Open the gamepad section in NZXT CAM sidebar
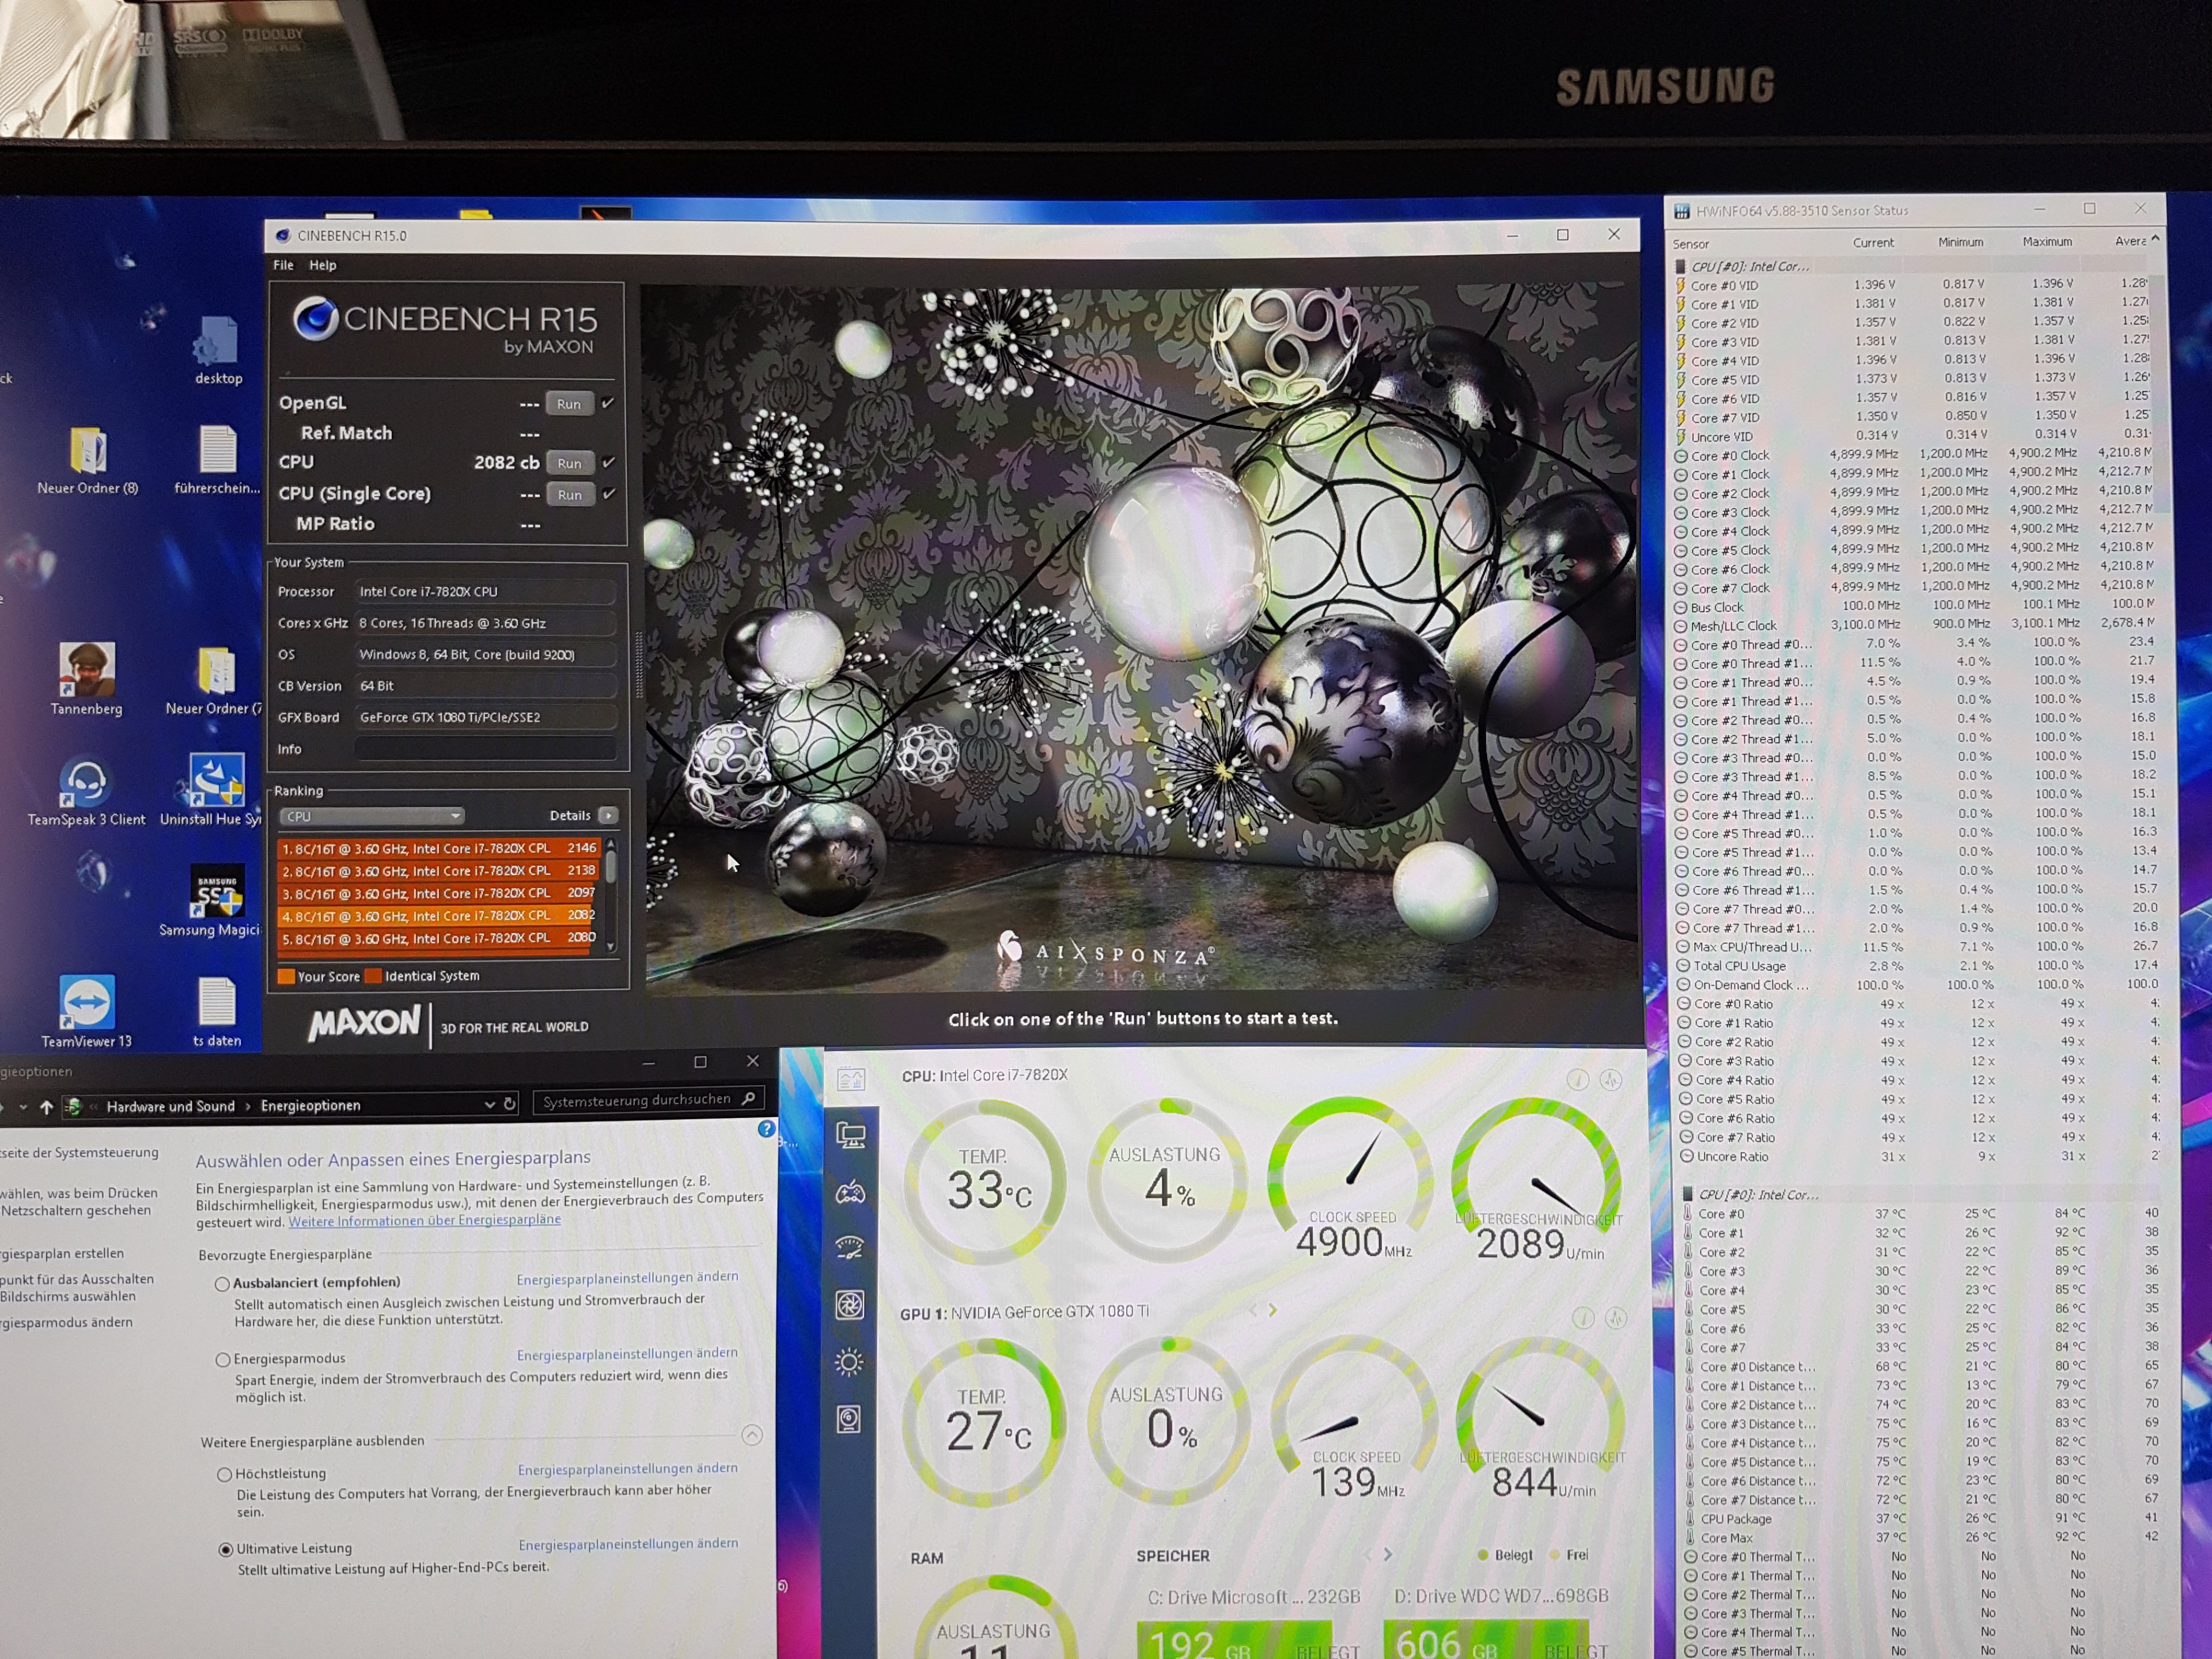Image resolution: width=2212 pixels, height=1659 pixels. tap(850, 1192)
